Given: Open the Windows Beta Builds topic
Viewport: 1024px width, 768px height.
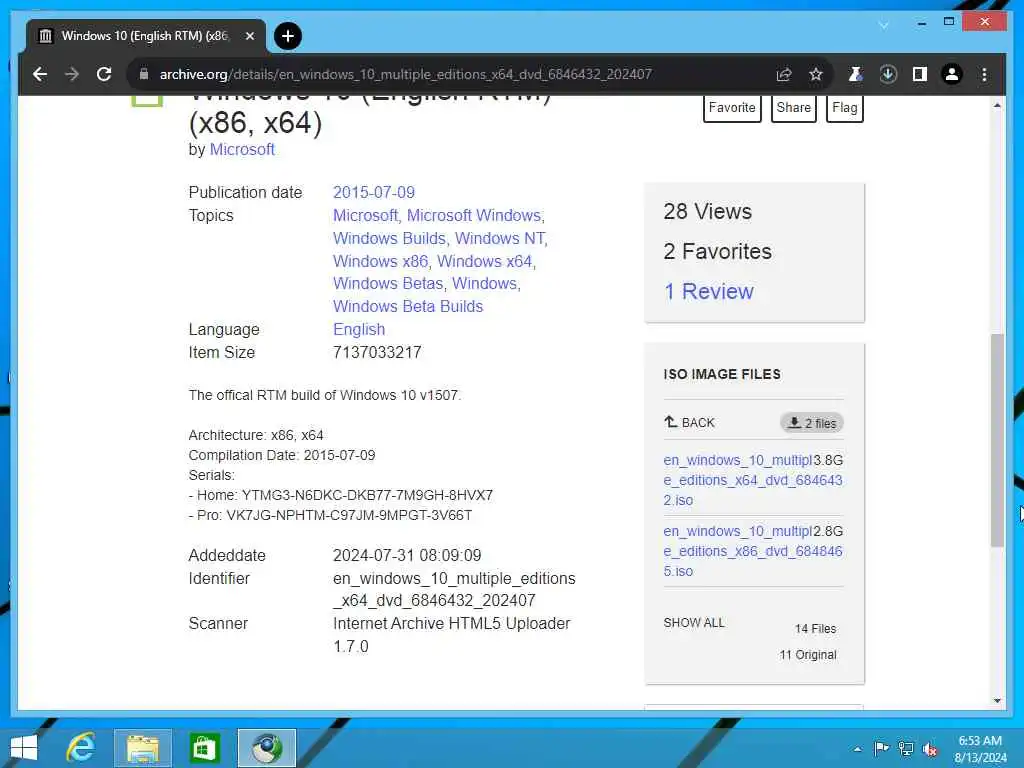Looking at the screenshot, I should point(408,306).
